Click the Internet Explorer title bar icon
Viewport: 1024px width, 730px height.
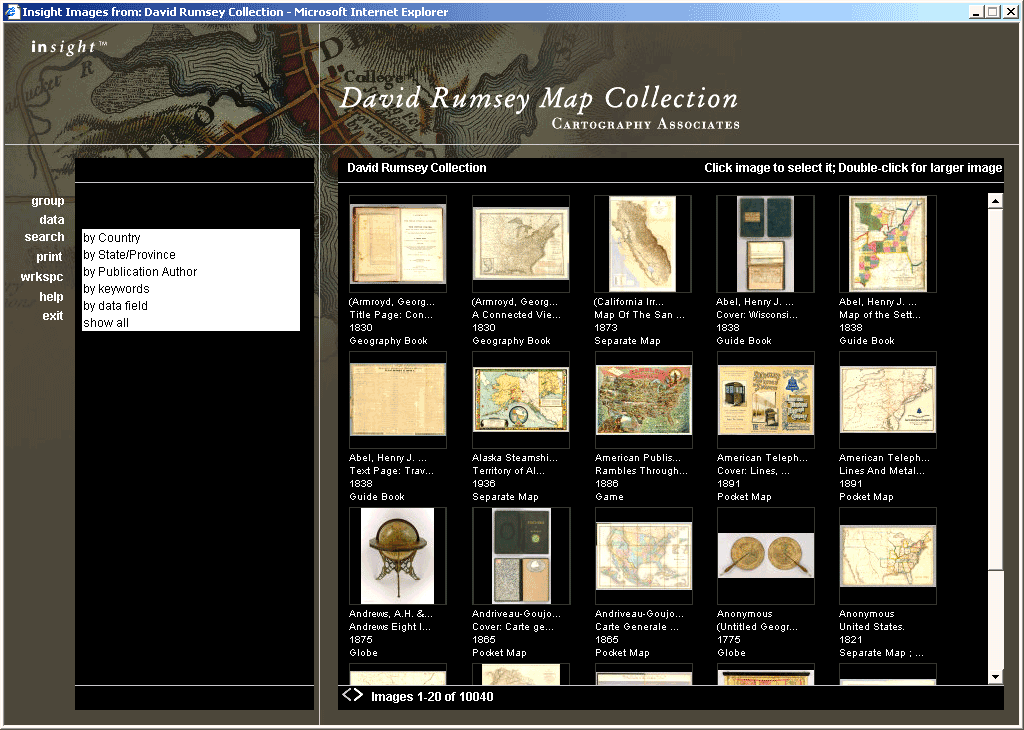(11, 12)
